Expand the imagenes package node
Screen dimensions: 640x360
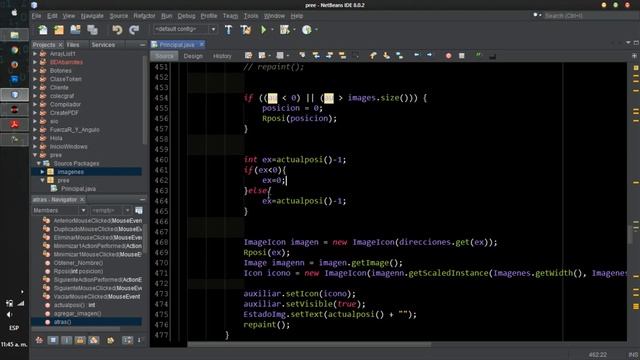coord(42,172)
